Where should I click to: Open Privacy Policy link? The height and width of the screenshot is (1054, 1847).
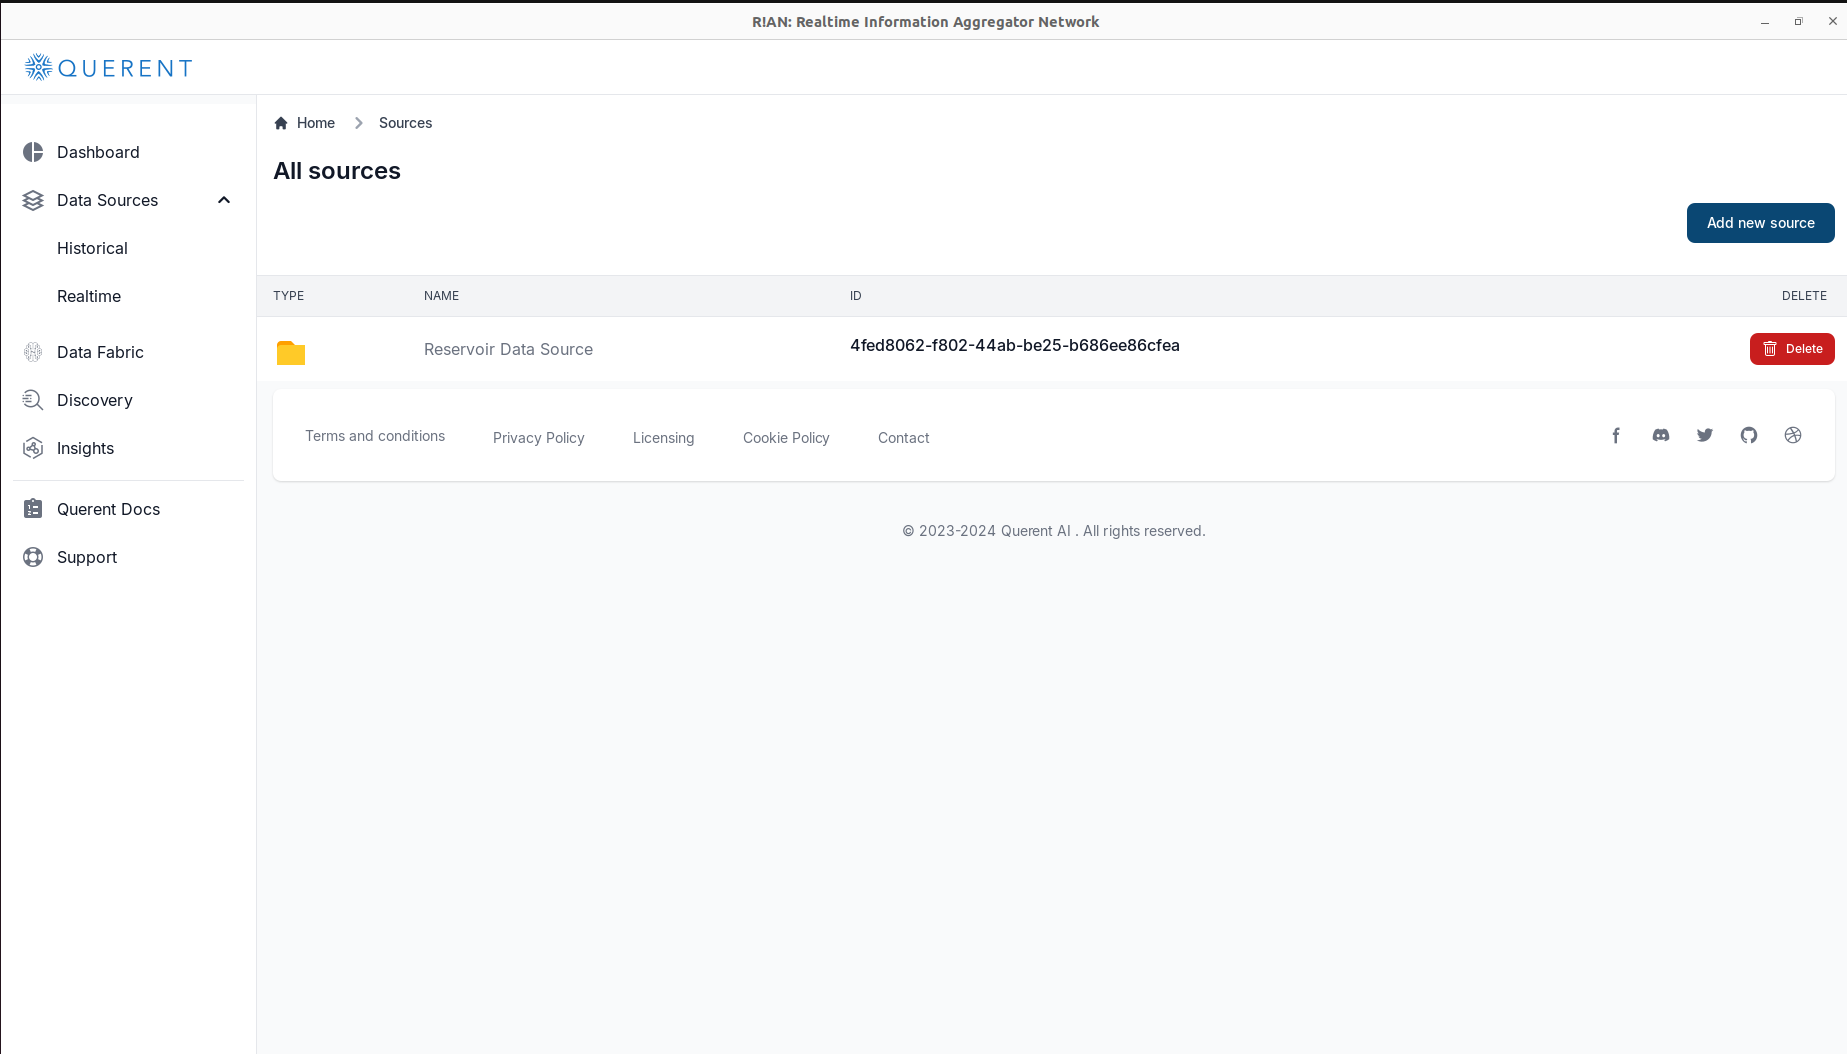[539, 438]
